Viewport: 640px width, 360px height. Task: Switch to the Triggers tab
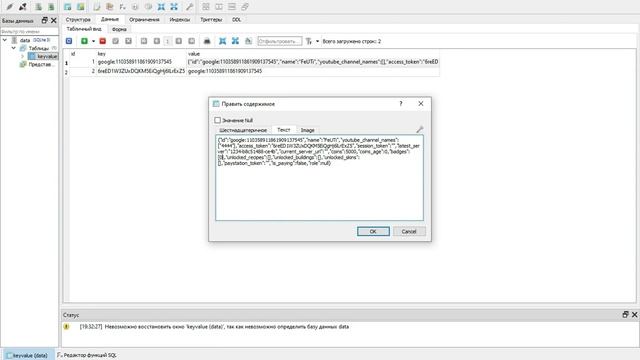211,20
